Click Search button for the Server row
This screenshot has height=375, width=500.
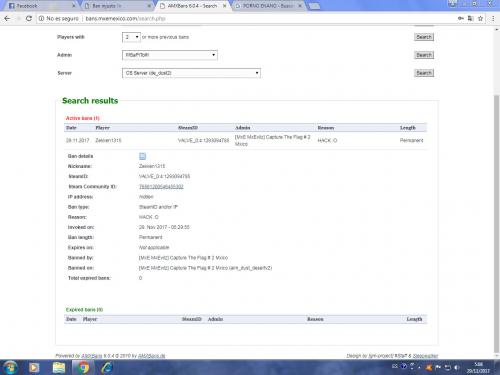(424, 73)
